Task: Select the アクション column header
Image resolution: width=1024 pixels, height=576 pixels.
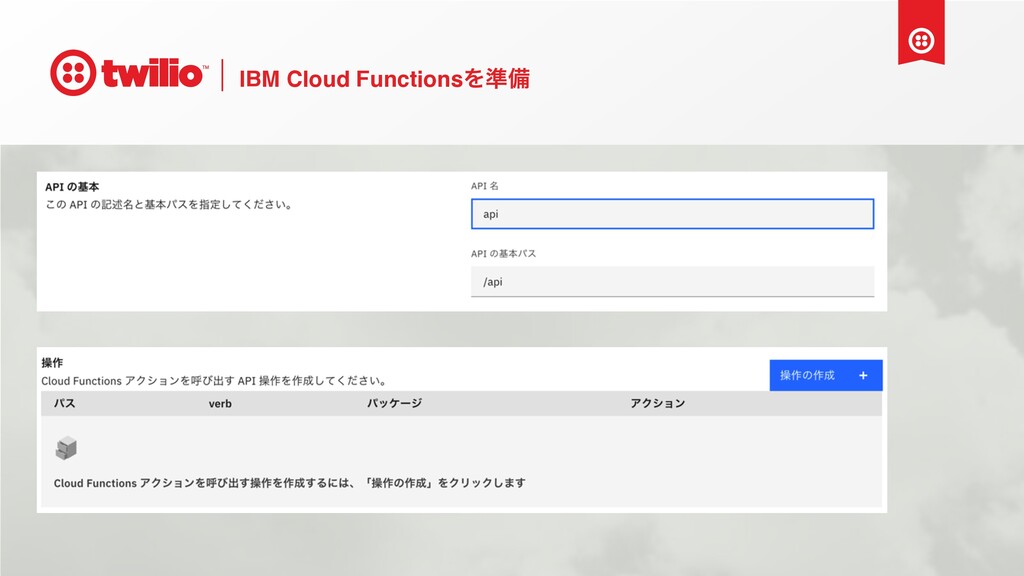Action: click(657, 403)
